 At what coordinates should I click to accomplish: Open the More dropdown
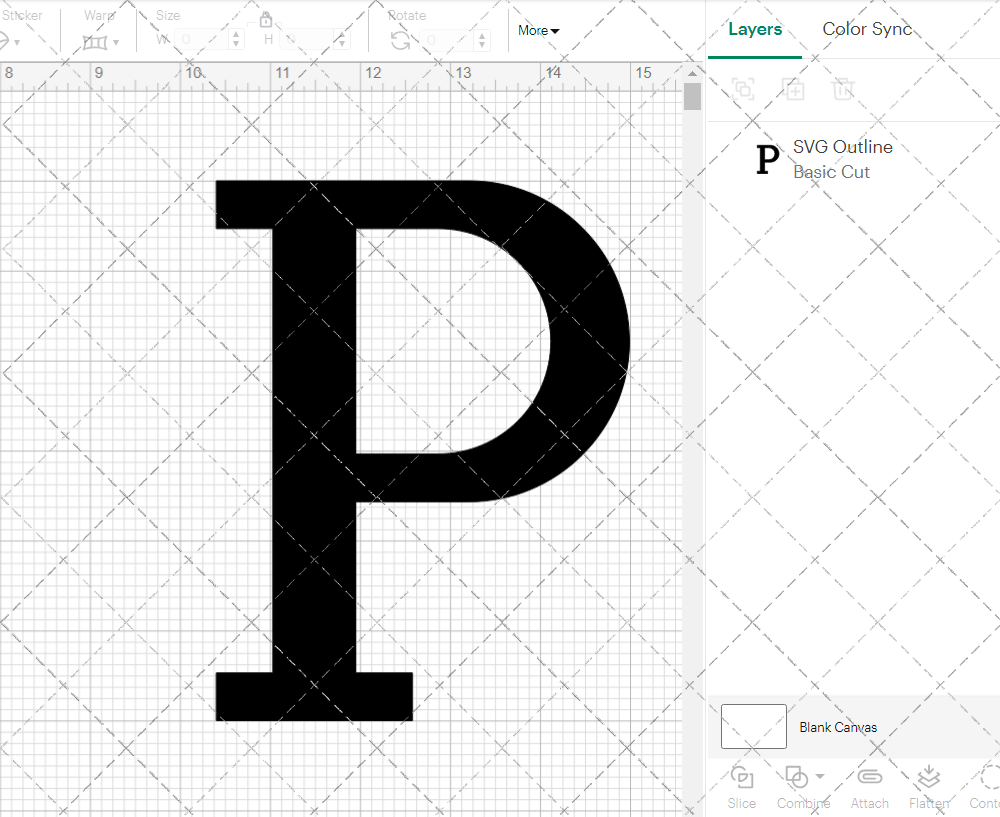538,30
